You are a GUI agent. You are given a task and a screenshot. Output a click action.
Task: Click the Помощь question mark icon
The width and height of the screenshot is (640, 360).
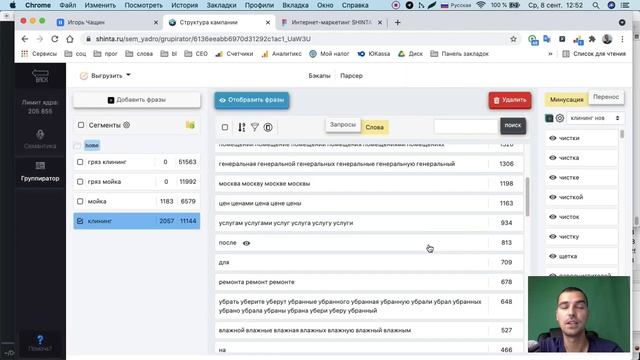pyautogui.click(x=40, y=340)
